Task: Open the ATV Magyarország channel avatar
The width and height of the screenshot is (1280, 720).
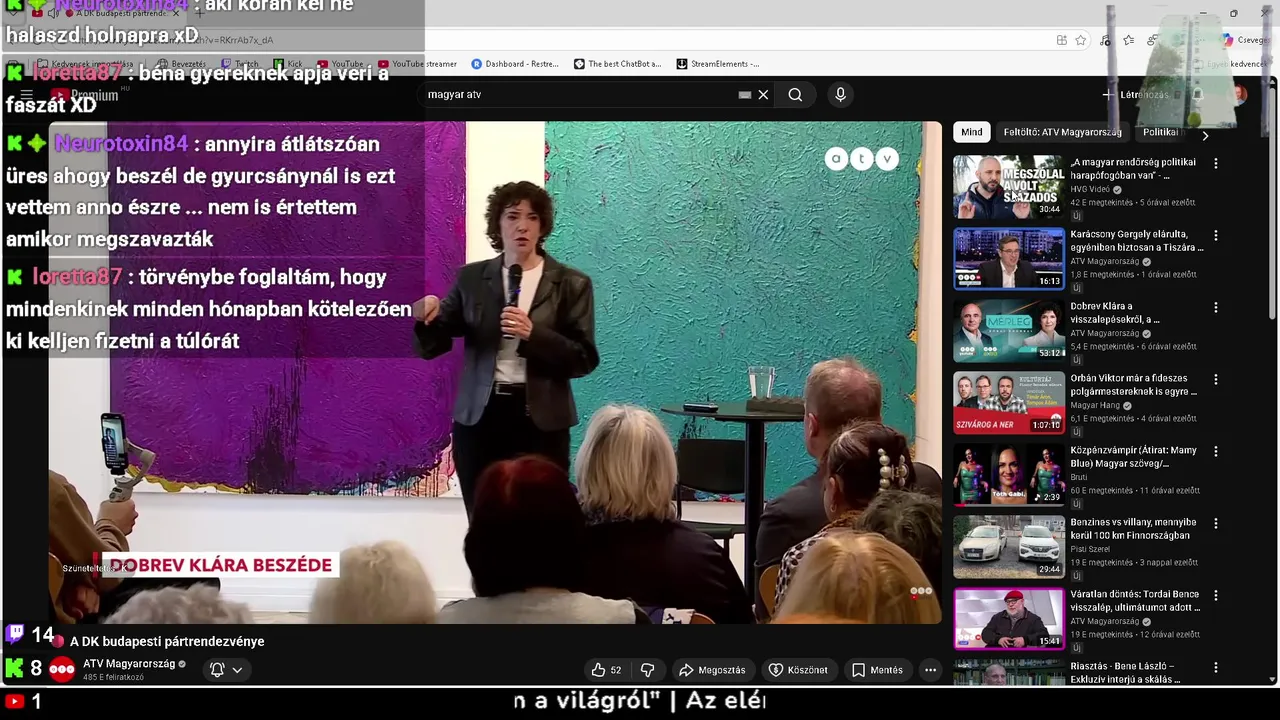Action: tap(62, 670)
